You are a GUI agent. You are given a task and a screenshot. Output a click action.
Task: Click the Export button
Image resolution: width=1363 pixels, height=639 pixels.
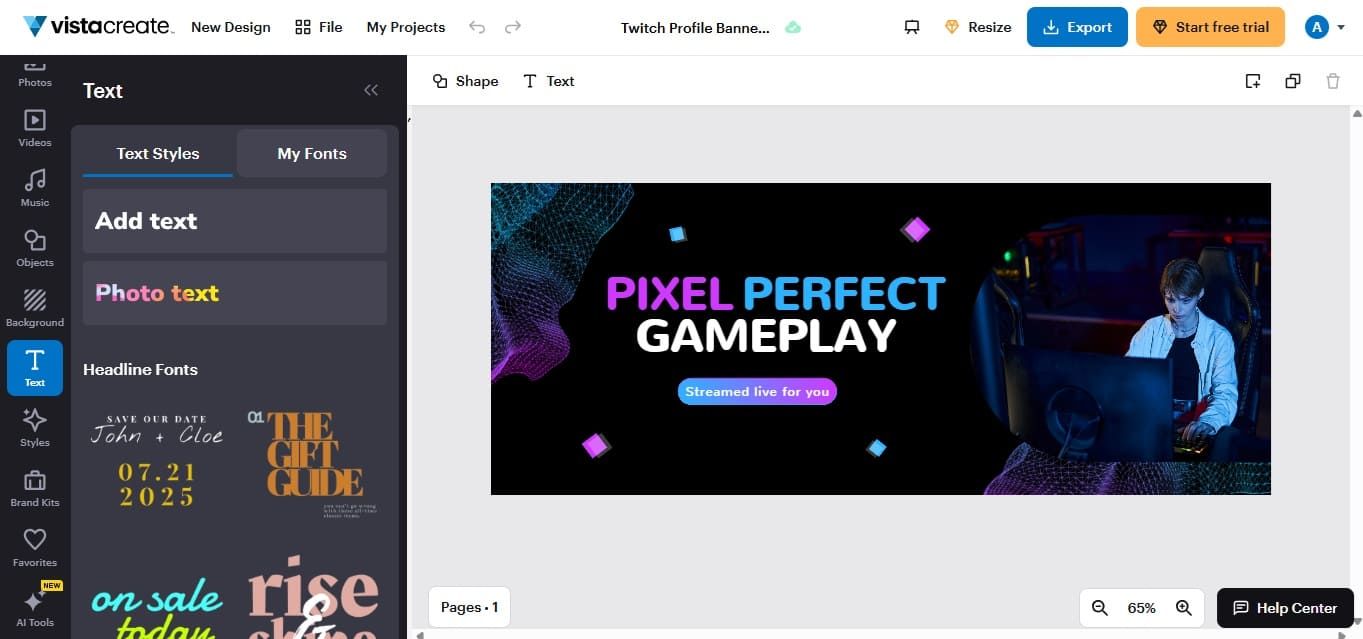[x=1077, y=27]
